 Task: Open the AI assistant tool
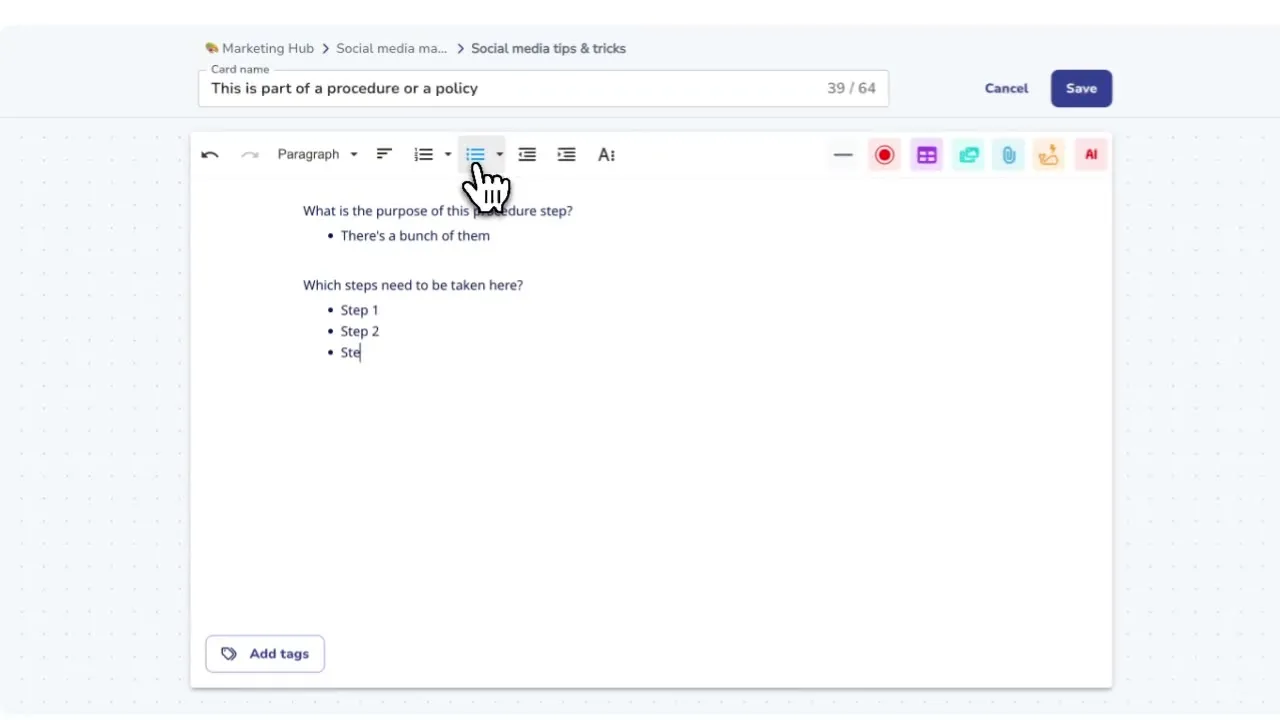(x=1091, y=155)
